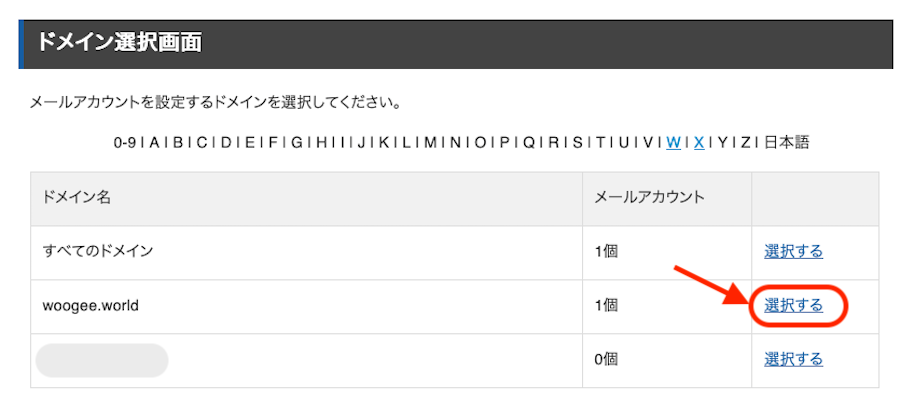Click the メールアカウント column header
Viewport: 900px width, 412px height.
(649, 197)
